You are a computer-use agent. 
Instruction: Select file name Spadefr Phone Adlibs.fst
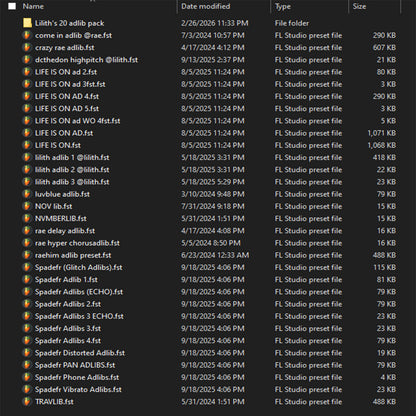[x=77, y=377]
